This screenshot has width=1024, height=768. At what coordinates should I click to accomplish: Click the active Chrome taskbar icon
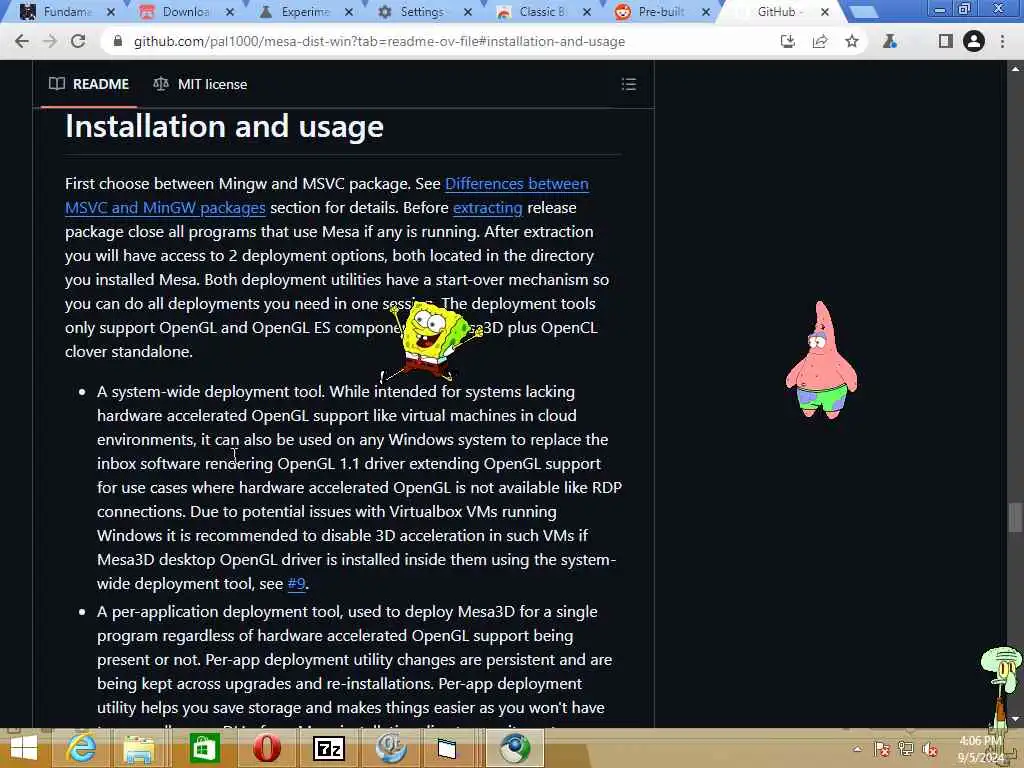tap(515, 748)
